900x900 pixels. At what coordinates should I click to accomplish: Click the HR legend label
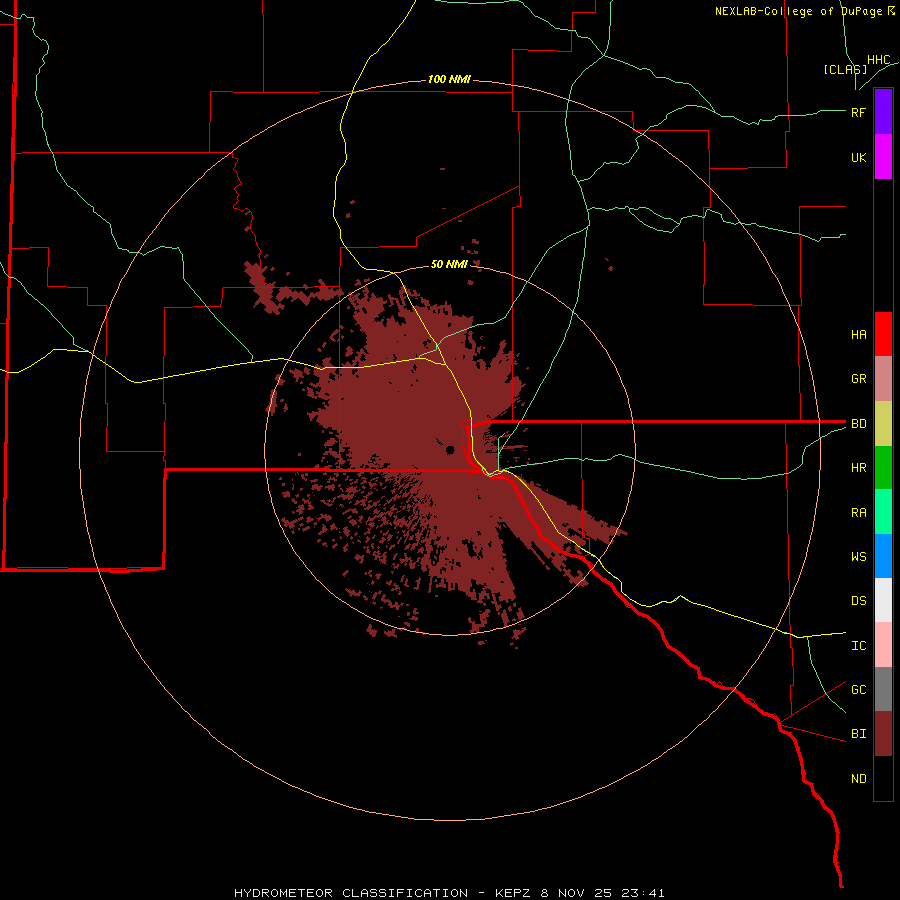point(858,468)
